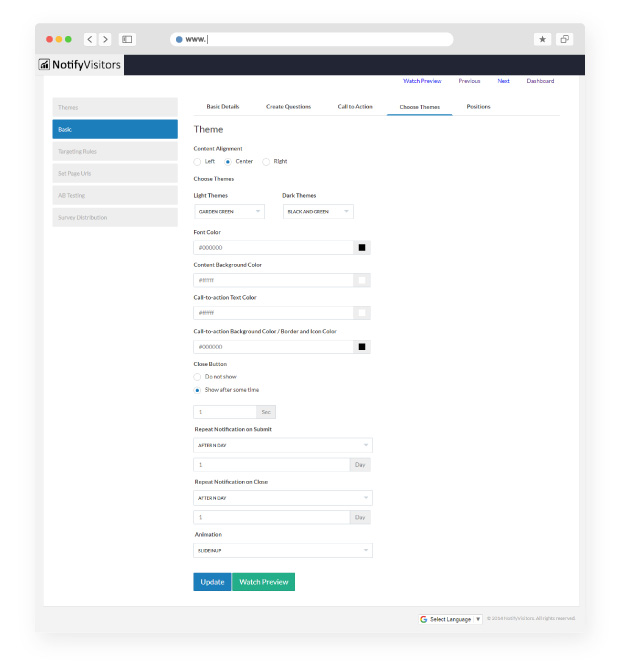Click the Font Color hex input
The image size is (620, 670).
pos(273,247)
